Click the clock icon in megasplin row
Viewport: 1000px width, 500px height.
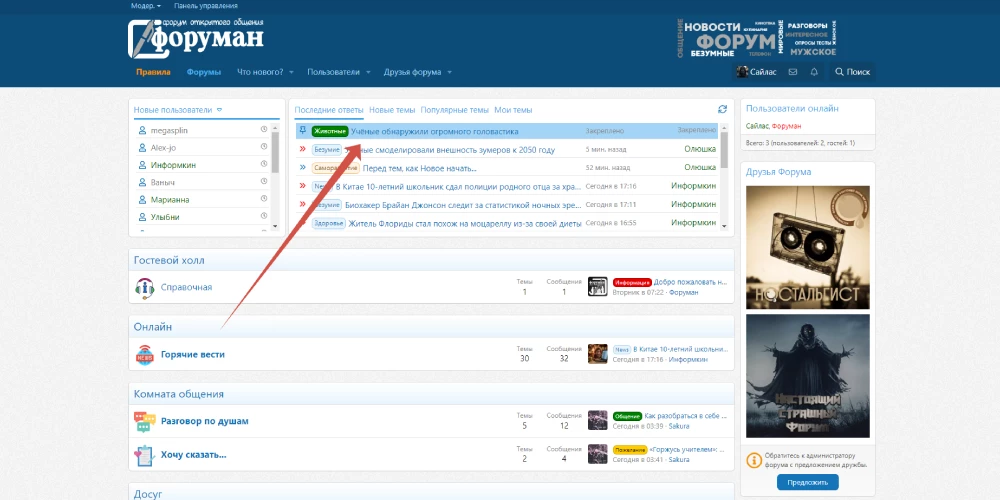coord(264,129)
